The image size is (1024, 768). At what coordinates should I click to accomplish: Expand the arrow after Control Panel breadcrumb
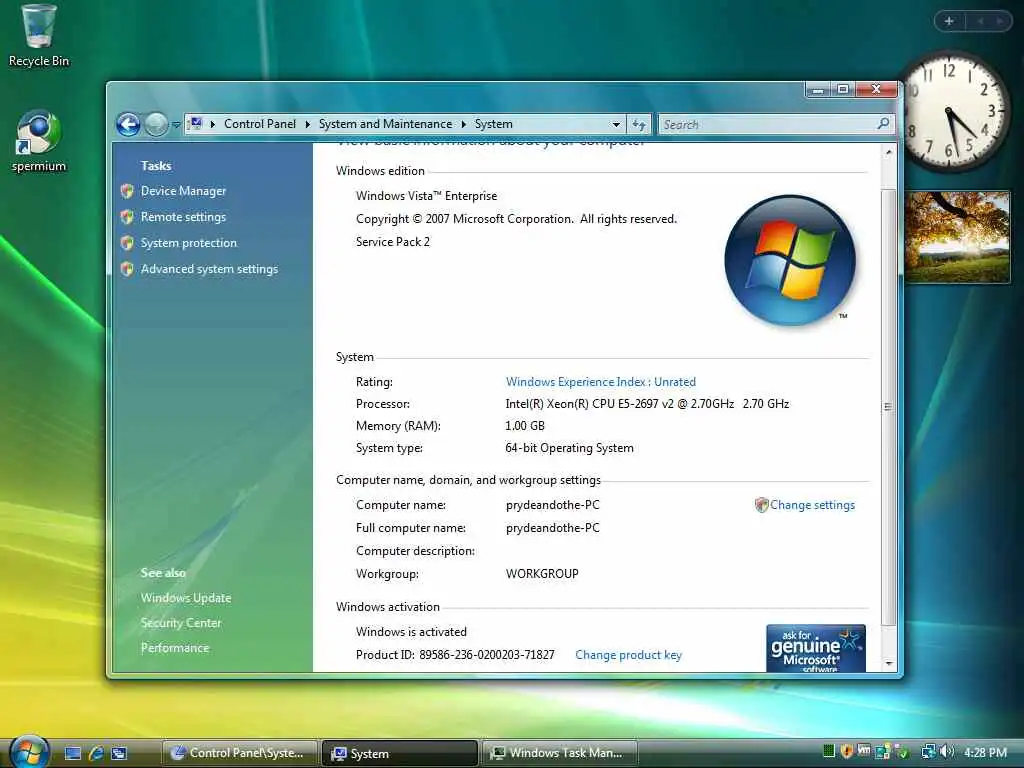[x=308, y=124]
